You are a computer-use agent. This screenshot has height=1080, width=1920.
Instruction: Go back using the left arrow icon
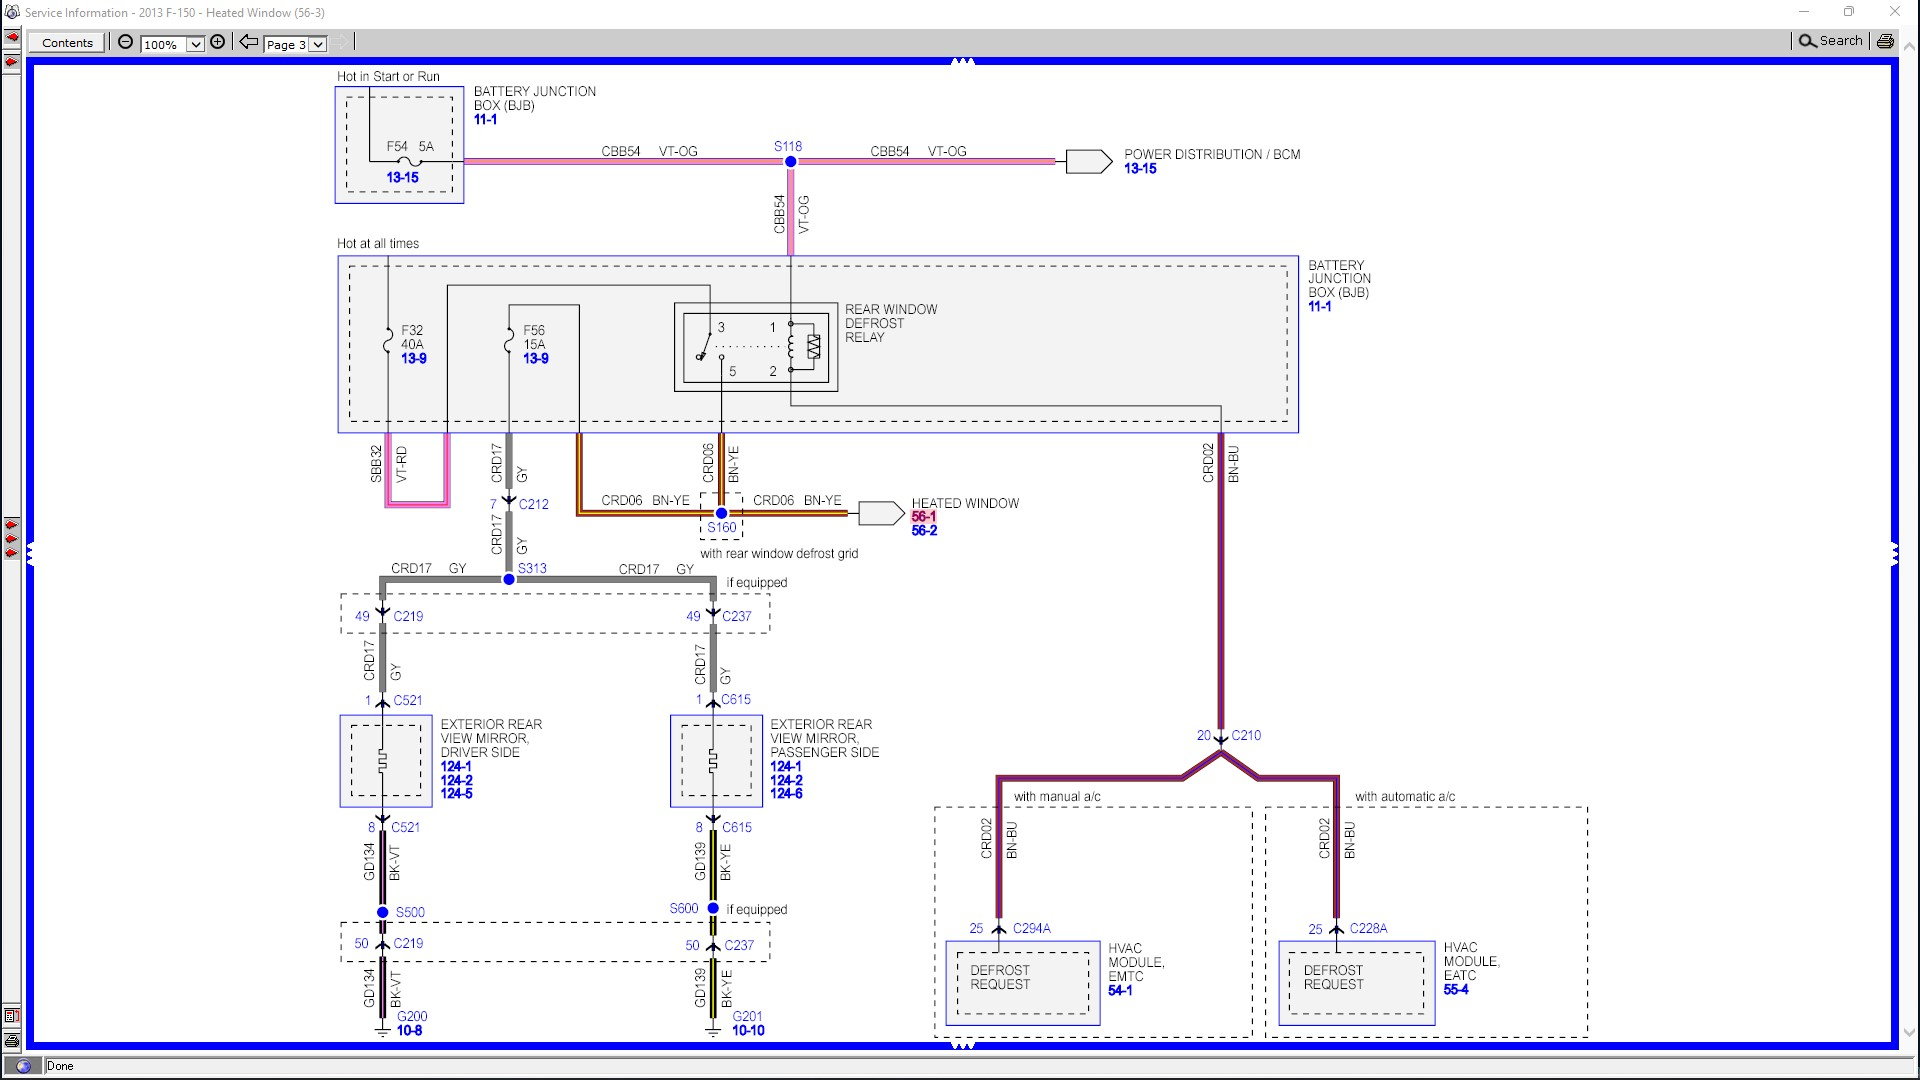(248, 42)
